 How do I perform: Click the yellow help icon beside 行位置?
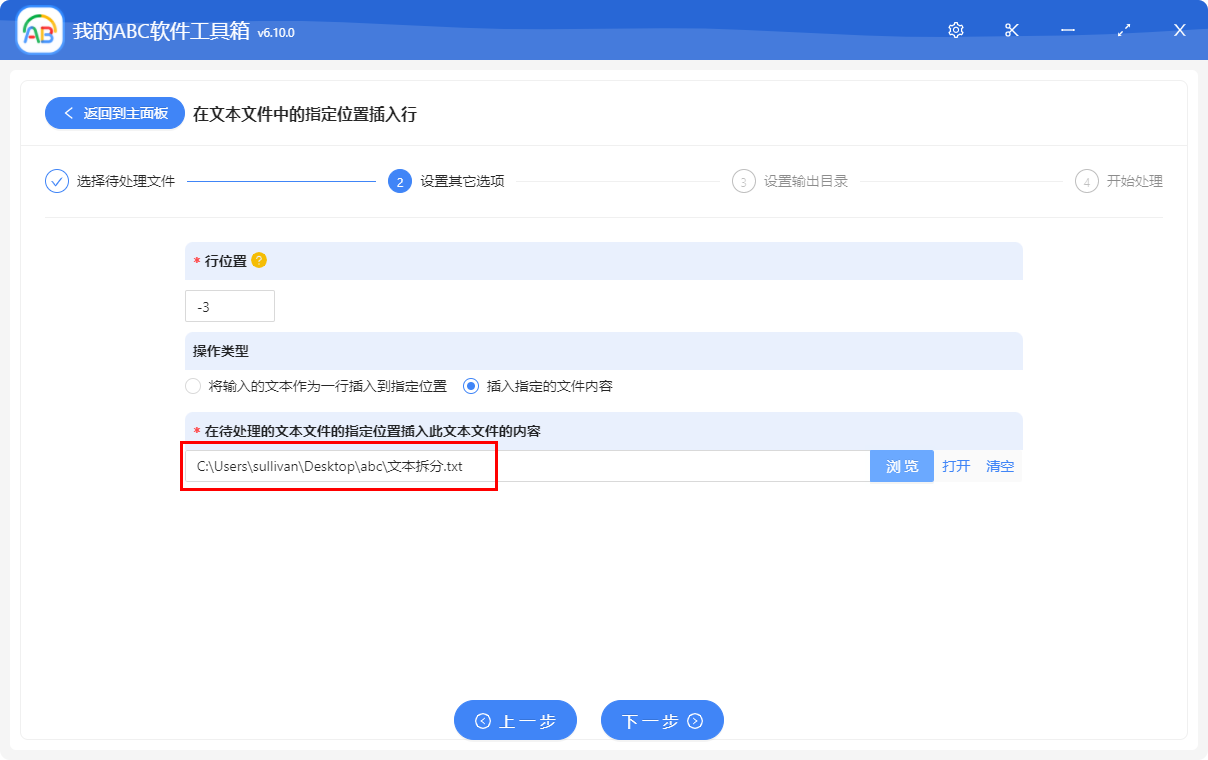click(258, 259)
